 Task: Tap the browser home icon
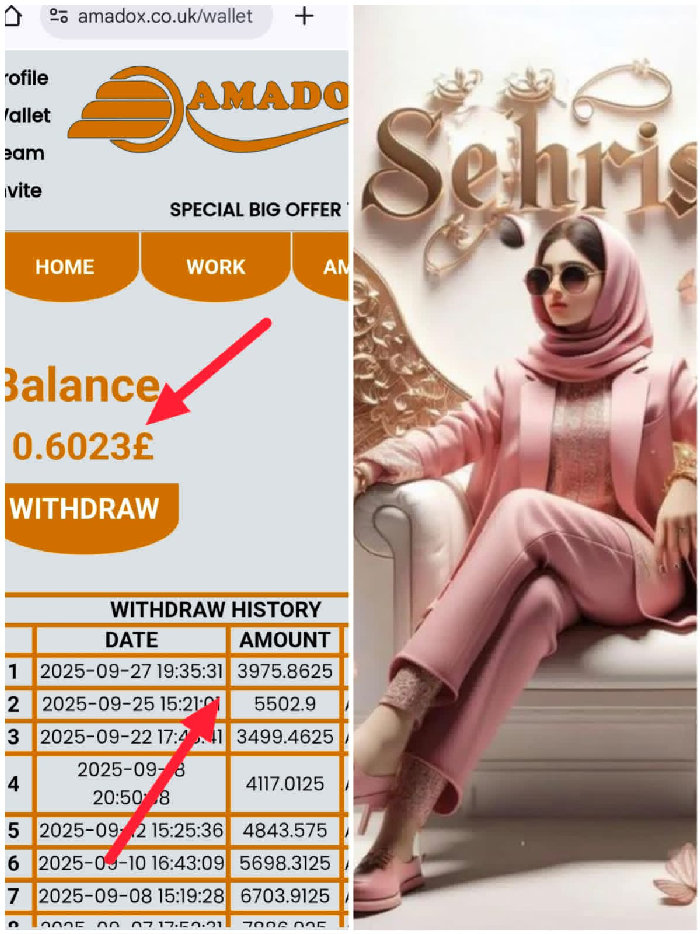coord(13,16)
